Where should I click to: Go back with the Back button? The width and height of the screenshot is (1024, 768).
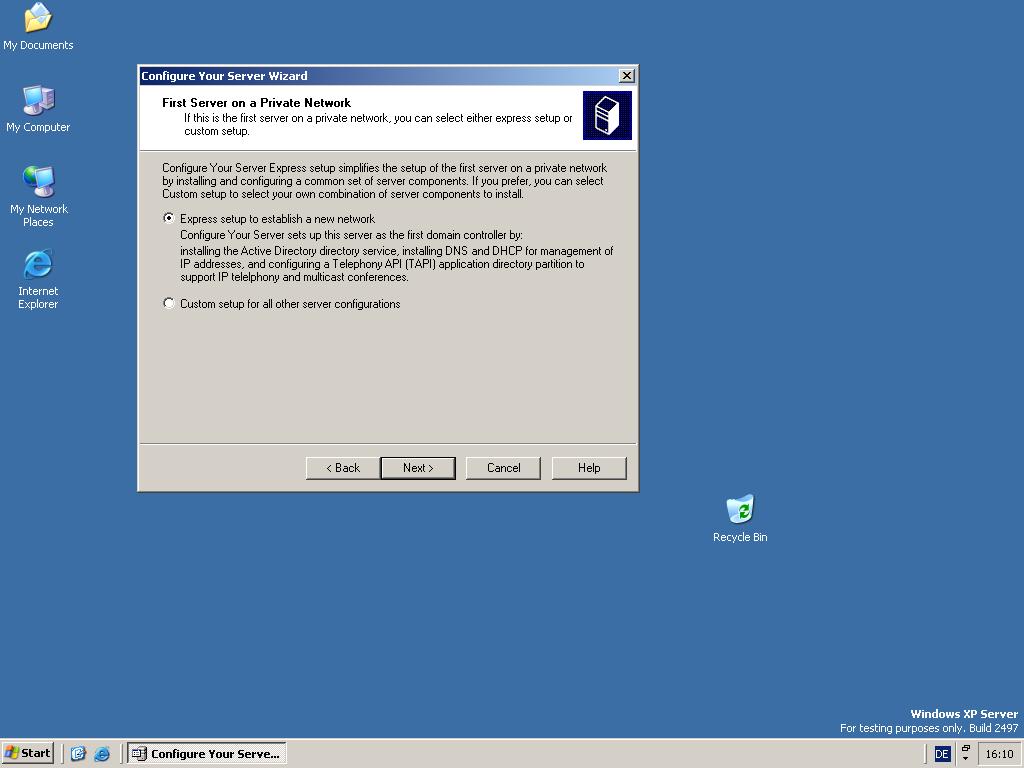pos(343,468)
